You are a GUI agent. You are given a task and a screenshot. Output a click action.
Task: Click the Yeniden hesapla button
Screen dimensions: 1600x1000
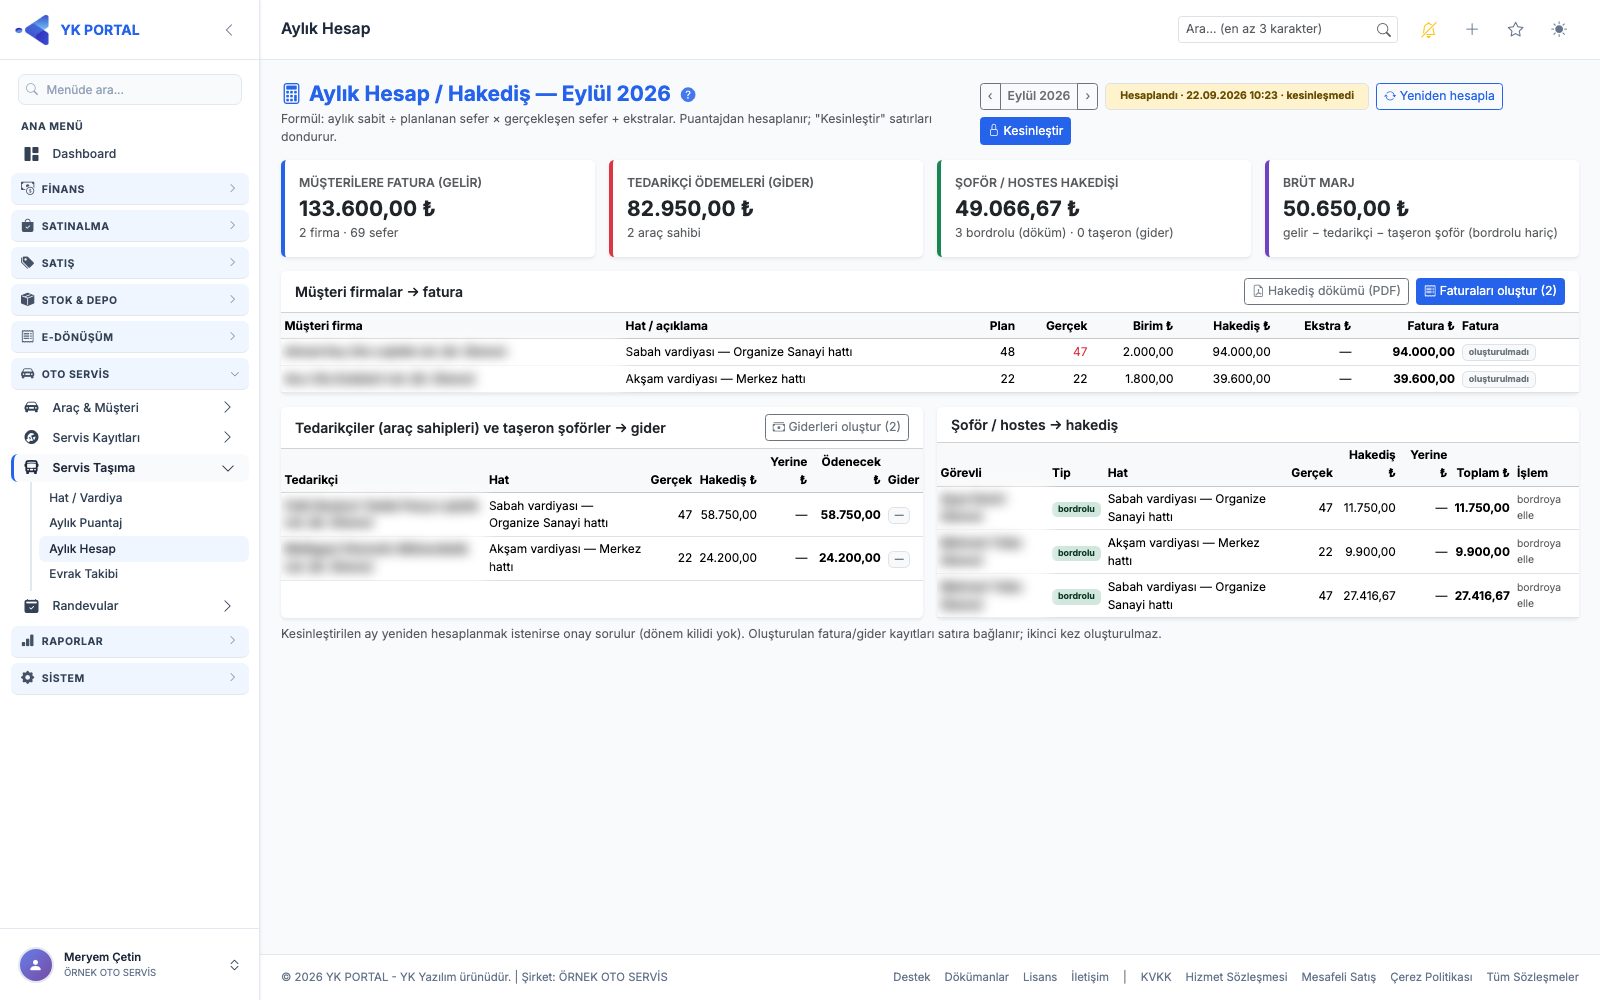click(x=1439, y=96)
